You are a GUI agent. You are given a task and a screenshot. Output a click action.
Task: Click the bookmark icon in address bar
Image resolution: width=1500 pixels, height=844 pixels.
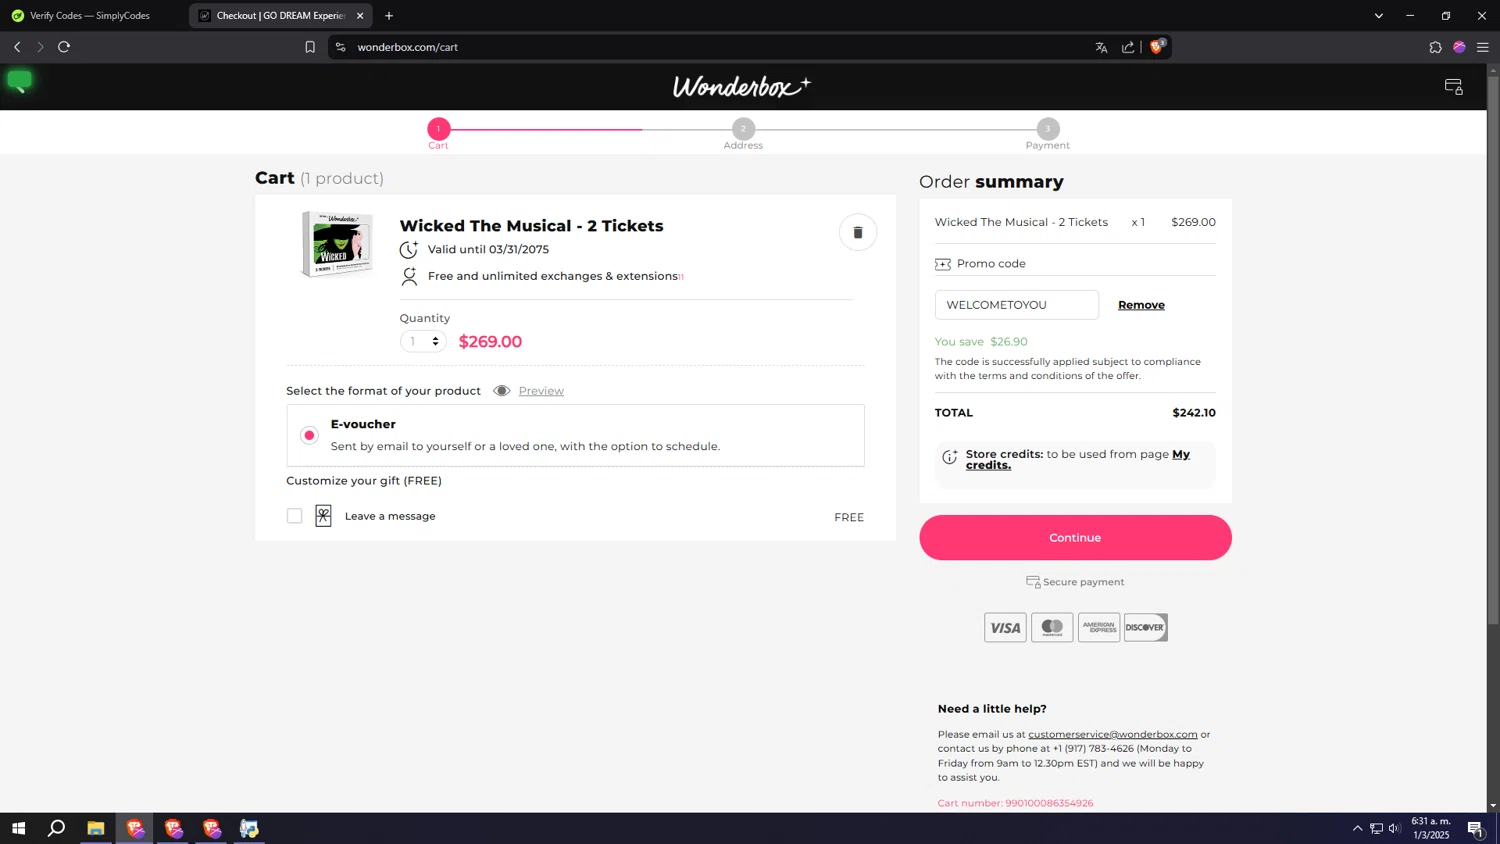point(310,47)
